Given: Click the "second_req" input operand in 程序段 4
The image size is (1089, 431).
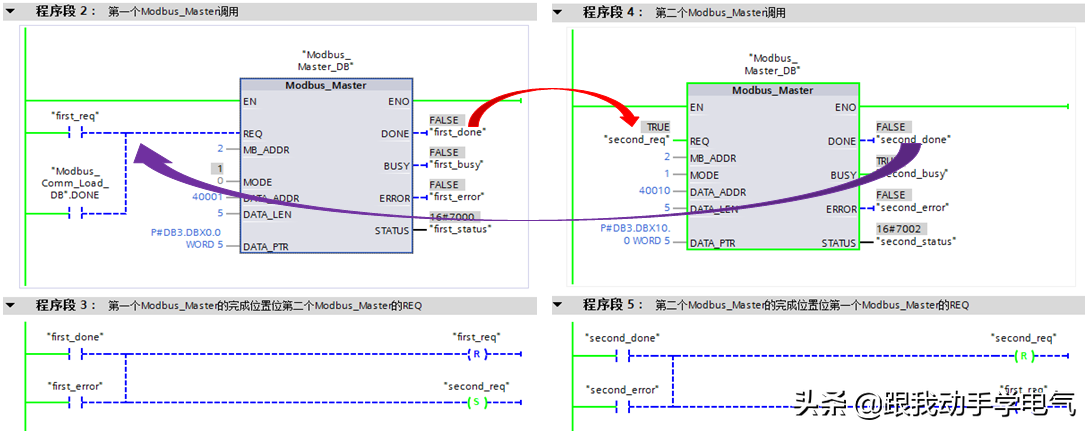Looking at the screenshot, I should (637, 140).
